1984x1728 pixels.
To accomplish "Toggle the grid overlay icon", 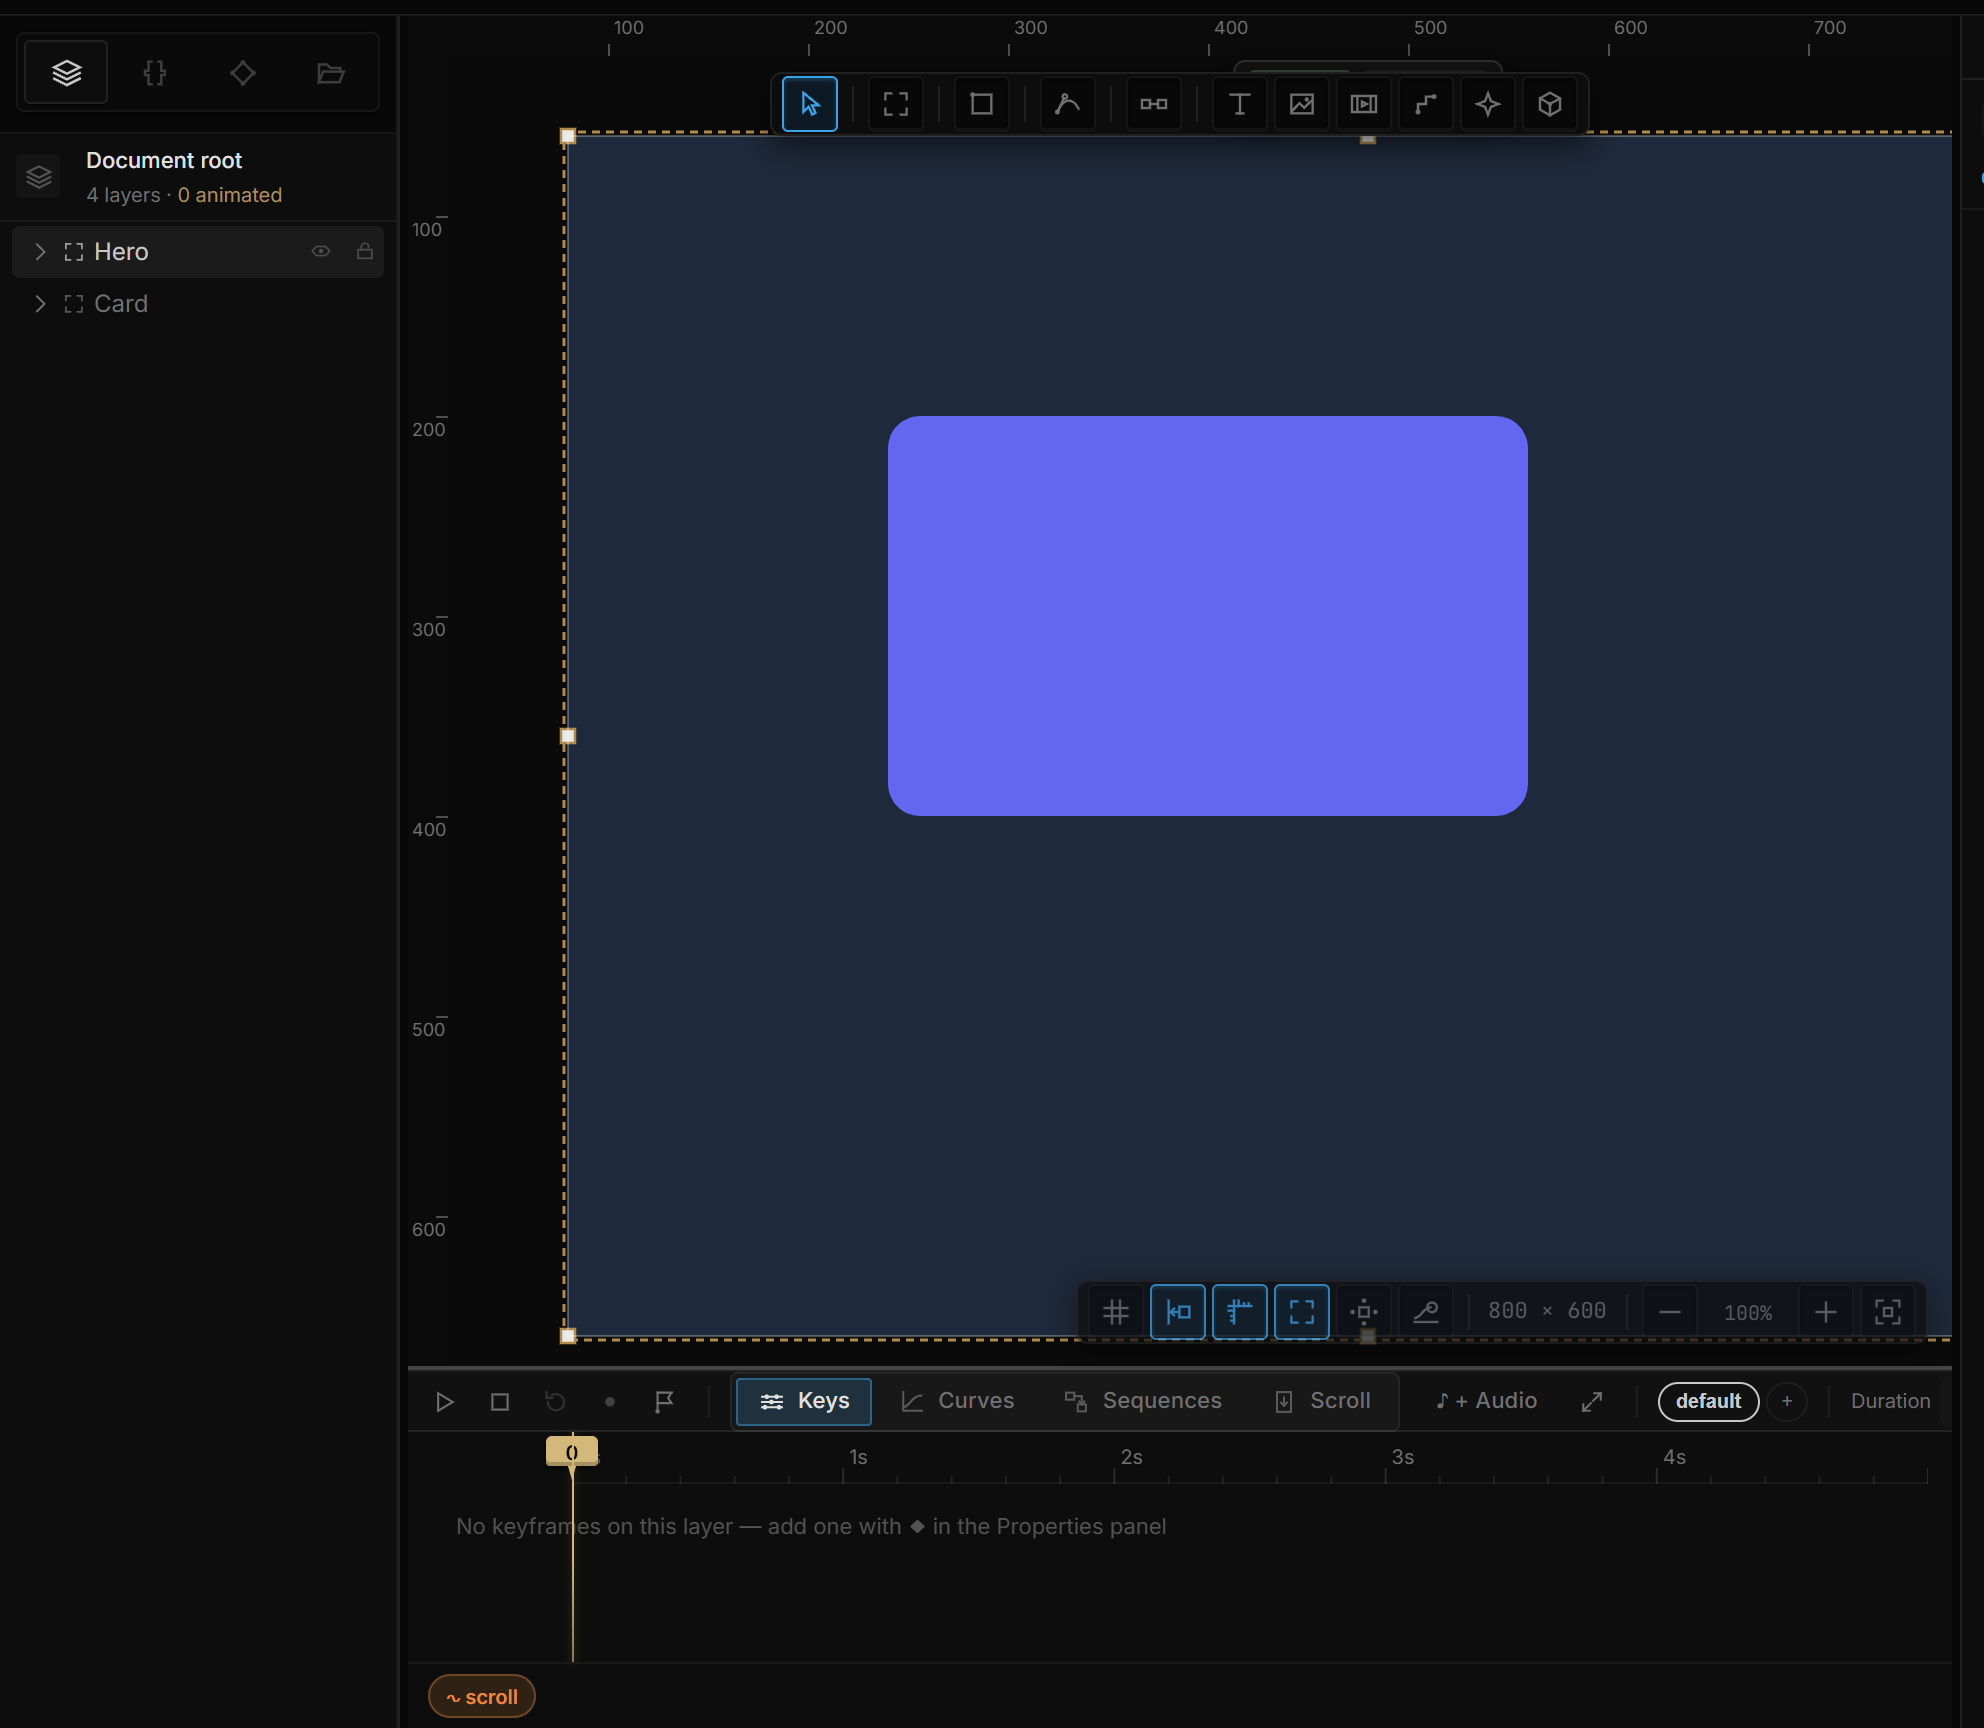I will point(1115,1312).
